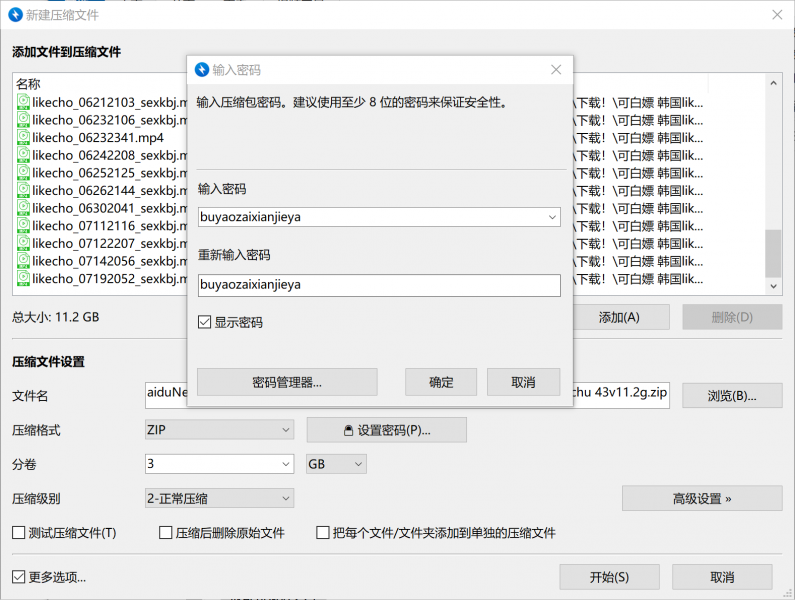Click the lock icon on set password button
The image size is (795, 600).
tap(347, 430)
